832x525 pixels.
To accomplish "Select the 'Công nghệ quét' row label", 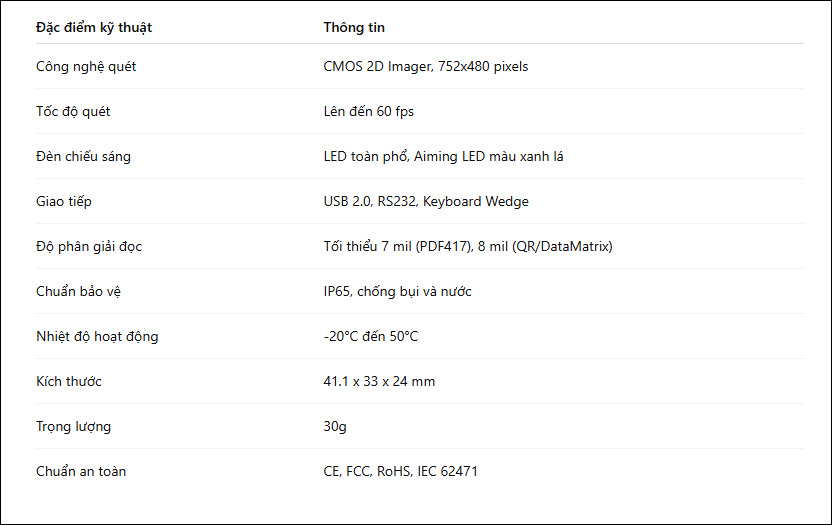I will (86, 67).
